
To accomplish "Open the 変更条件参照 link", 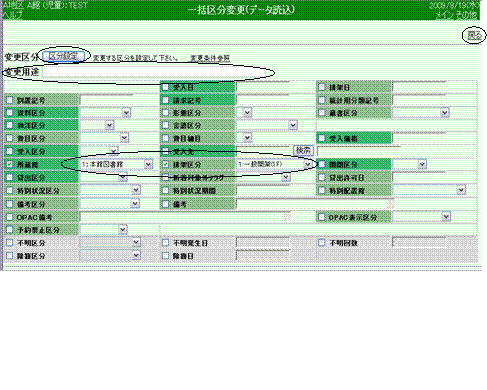I will click(210, 58).
